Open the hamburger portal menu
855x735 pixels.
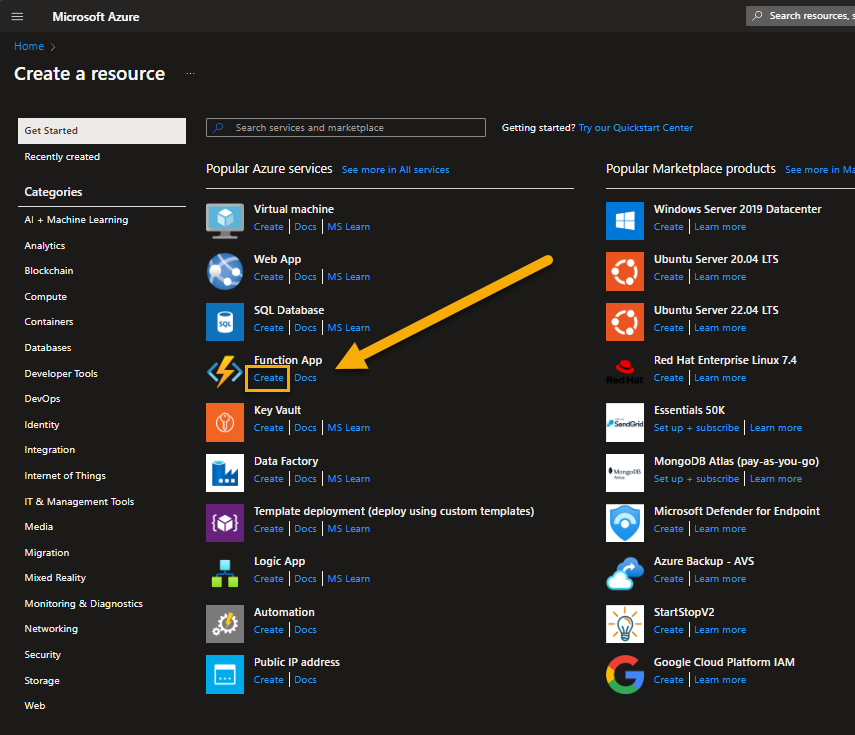17,16
